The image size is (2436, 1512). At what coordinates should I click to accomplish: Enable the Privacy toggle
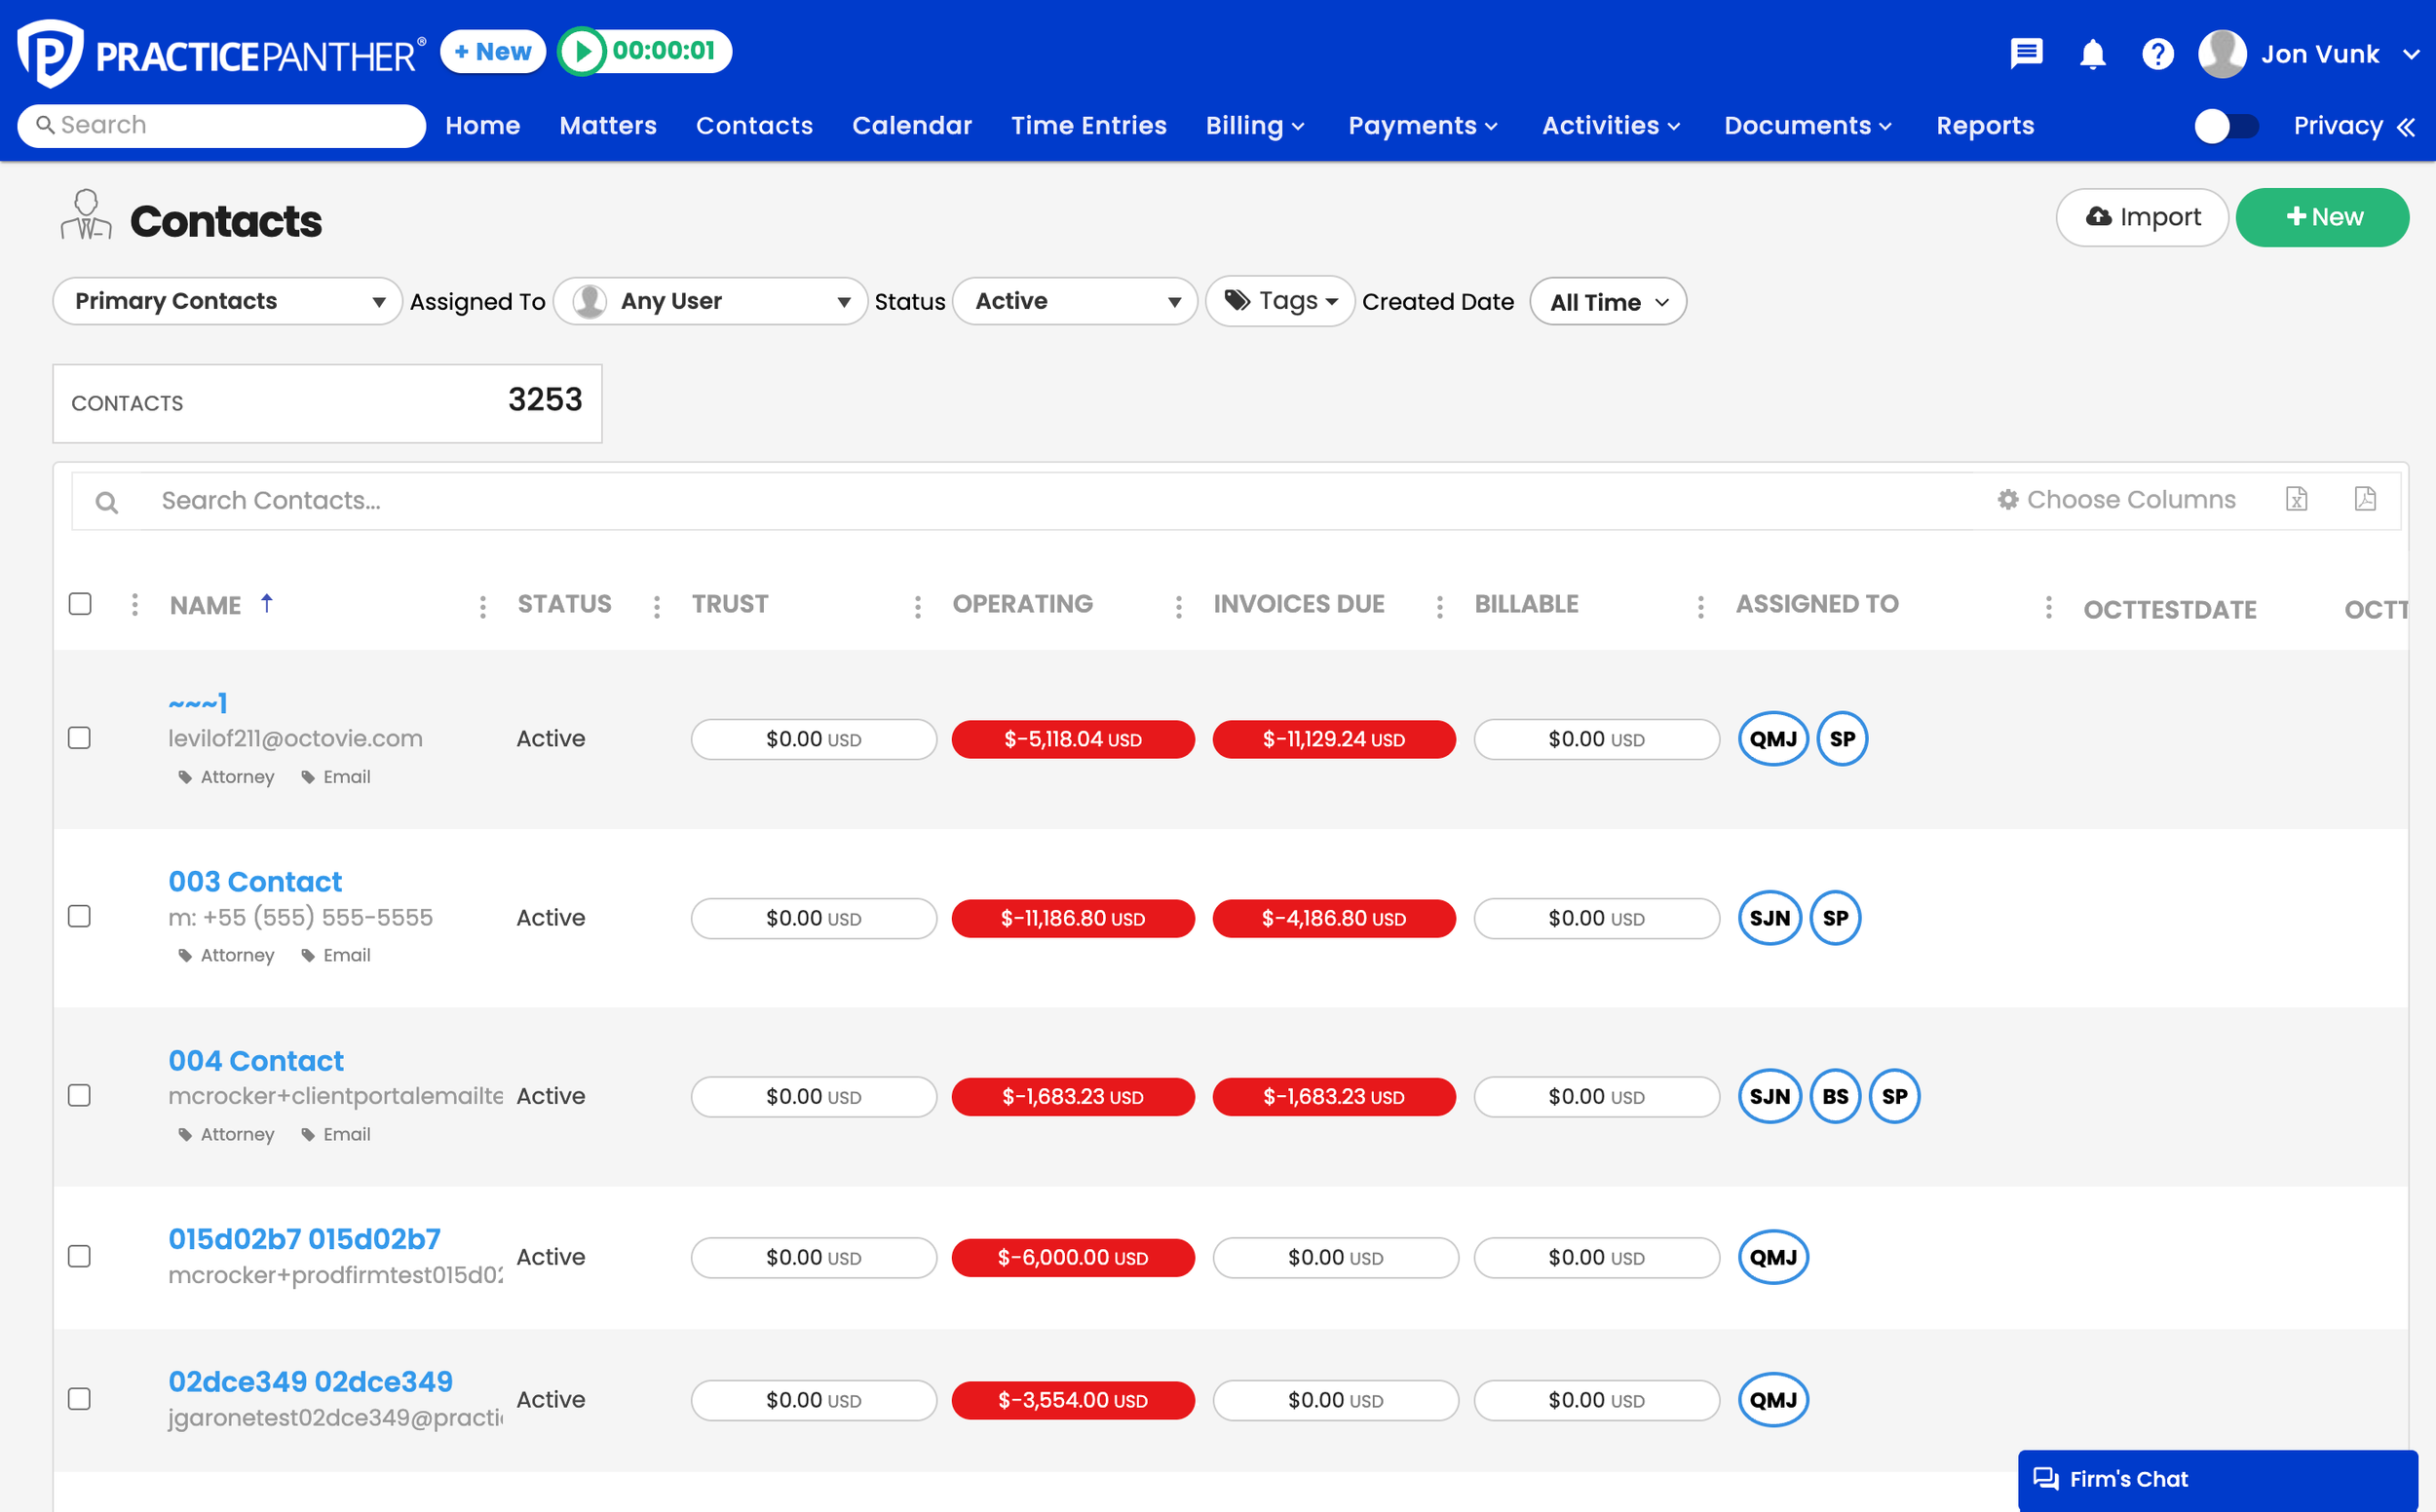point(2226,125)
